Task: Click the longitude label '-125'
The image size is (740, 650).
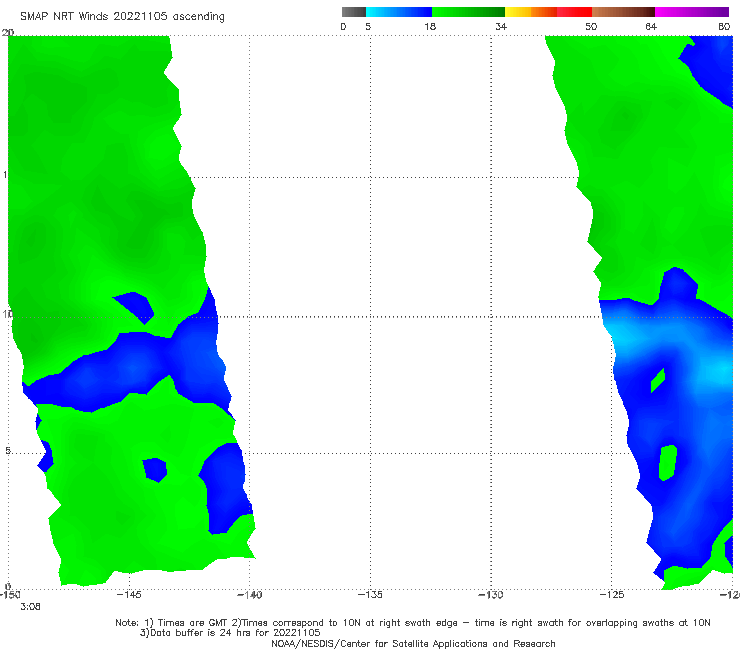Action: [612, 595]
